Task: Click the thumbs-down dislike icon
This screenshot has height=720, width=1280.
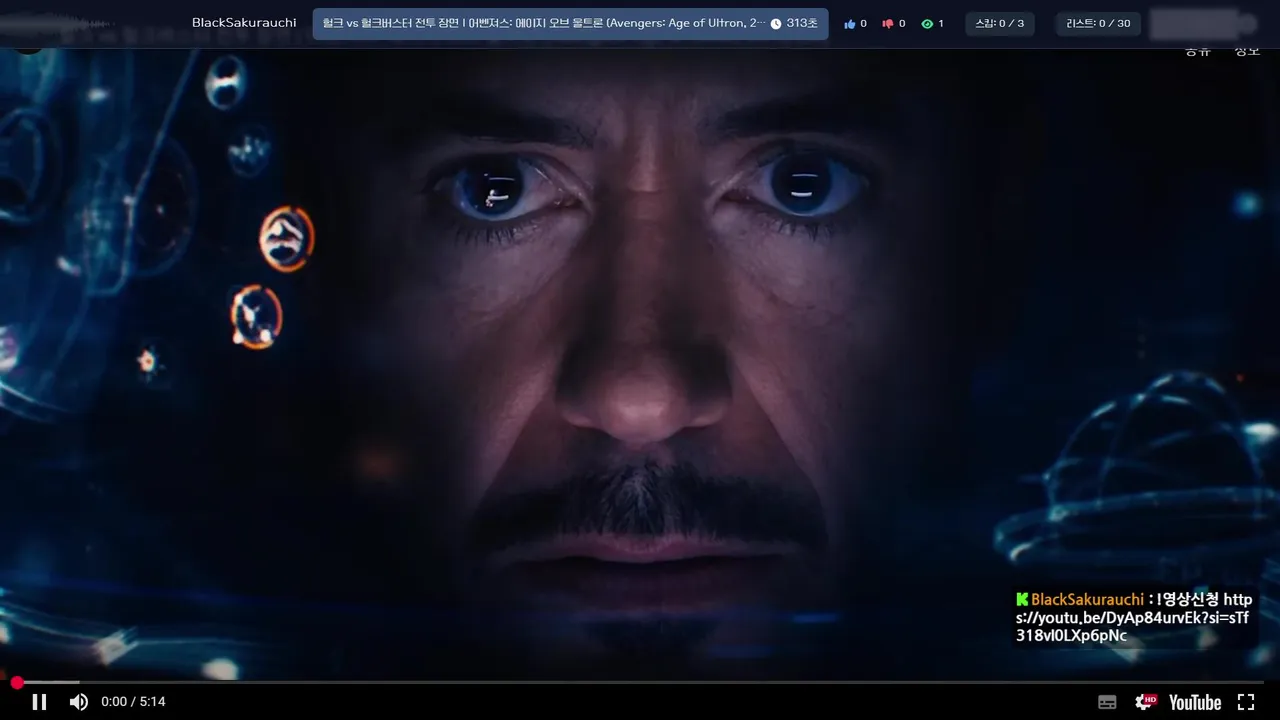Action: (x=887, y=24)
